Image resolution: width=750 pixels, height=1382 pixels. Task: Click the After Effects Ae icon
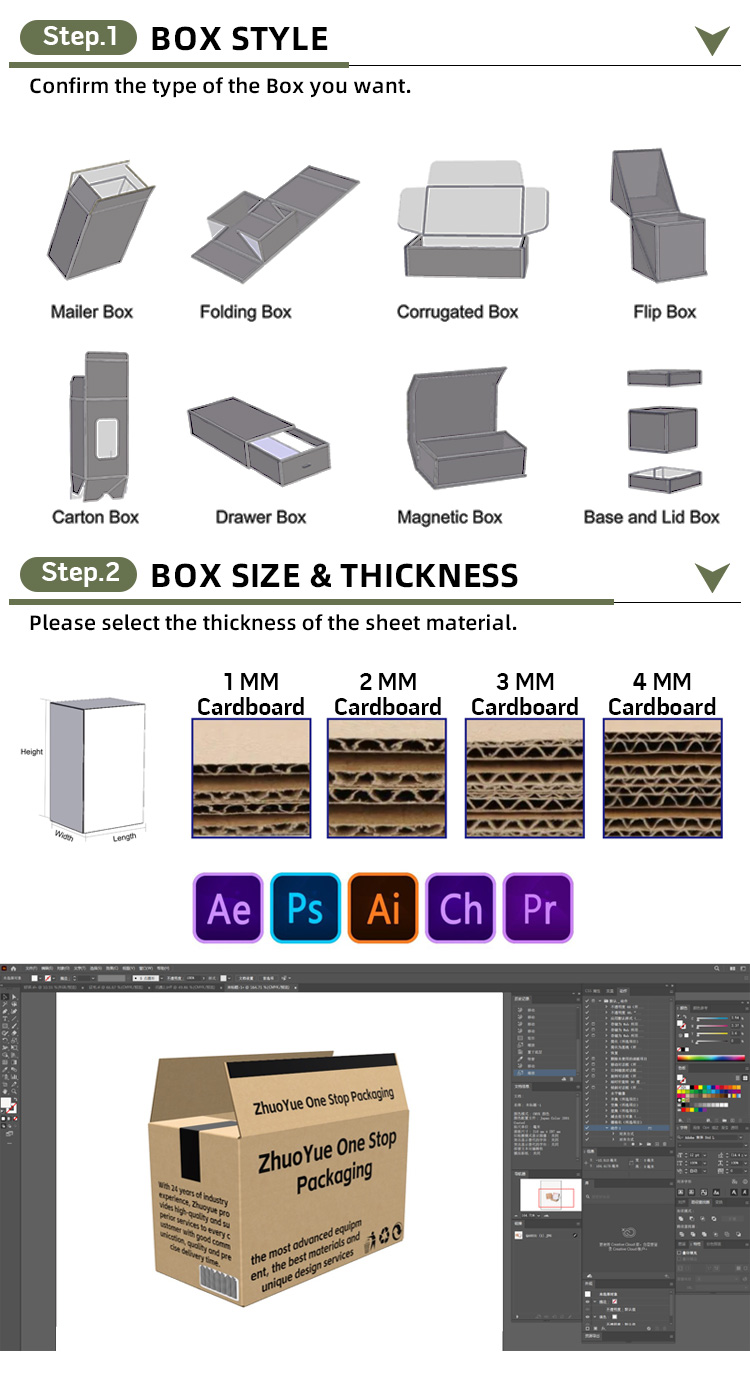[x=228, y=908]
